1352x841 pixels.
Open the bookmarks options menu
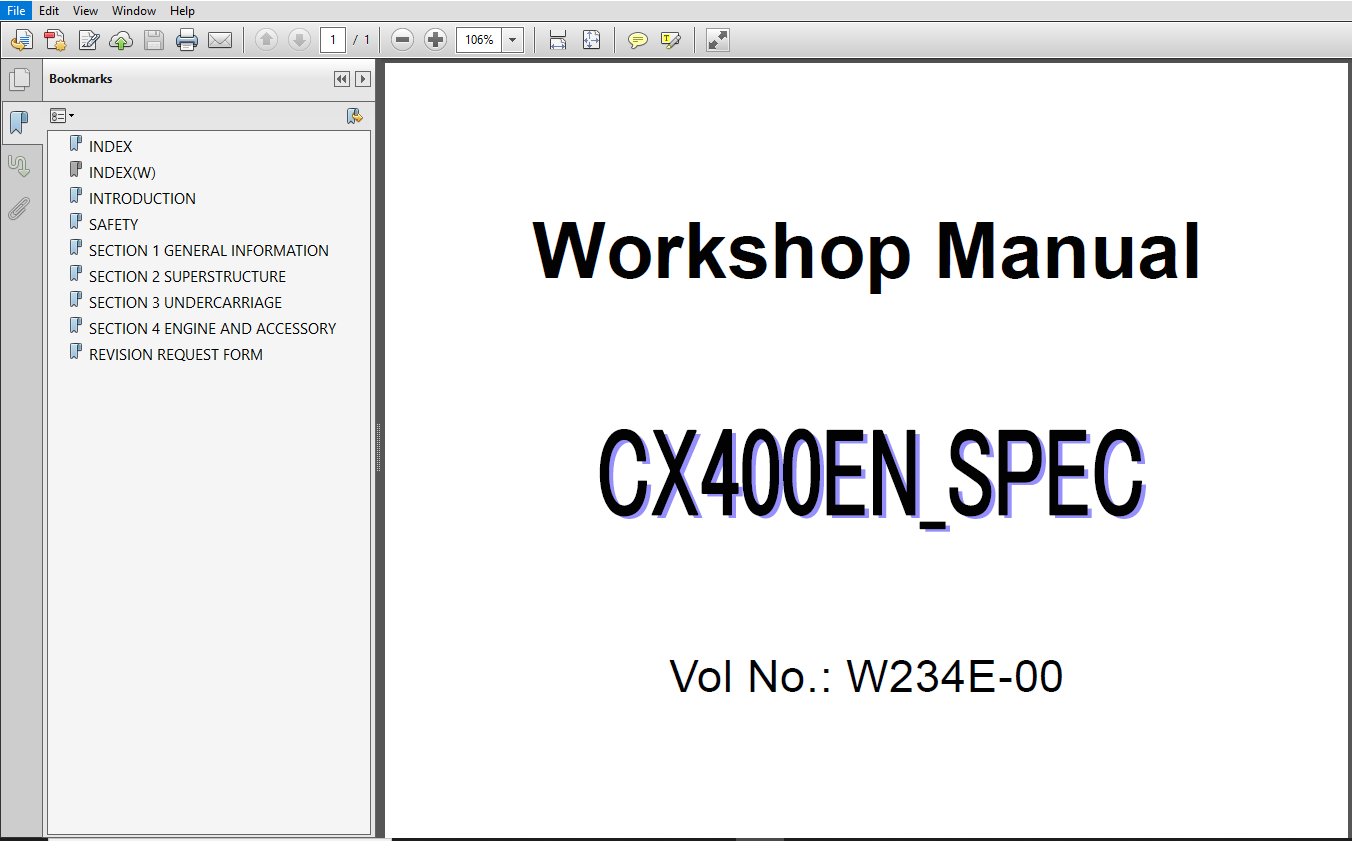coord(62,116)
